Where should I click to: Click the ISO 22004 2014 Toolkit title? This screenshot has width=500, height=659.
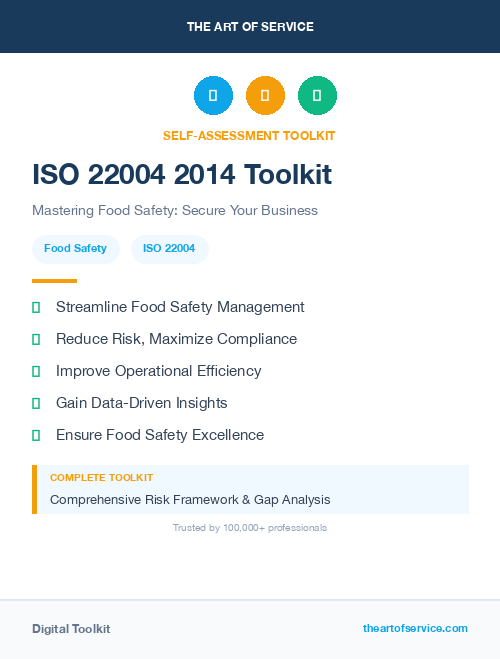182,174
